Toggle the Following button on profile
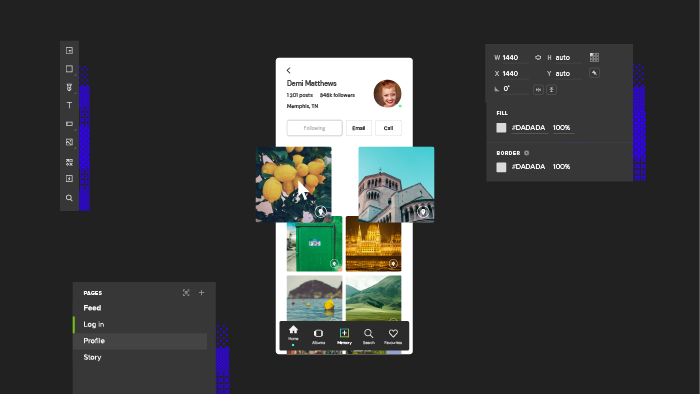The width and height of the screenshot is (700, 394). (x=314, y=128)
